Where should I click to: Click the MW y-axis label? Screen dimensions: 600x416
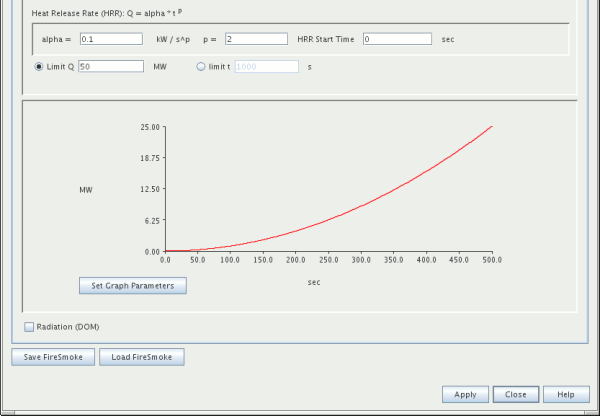87,189
